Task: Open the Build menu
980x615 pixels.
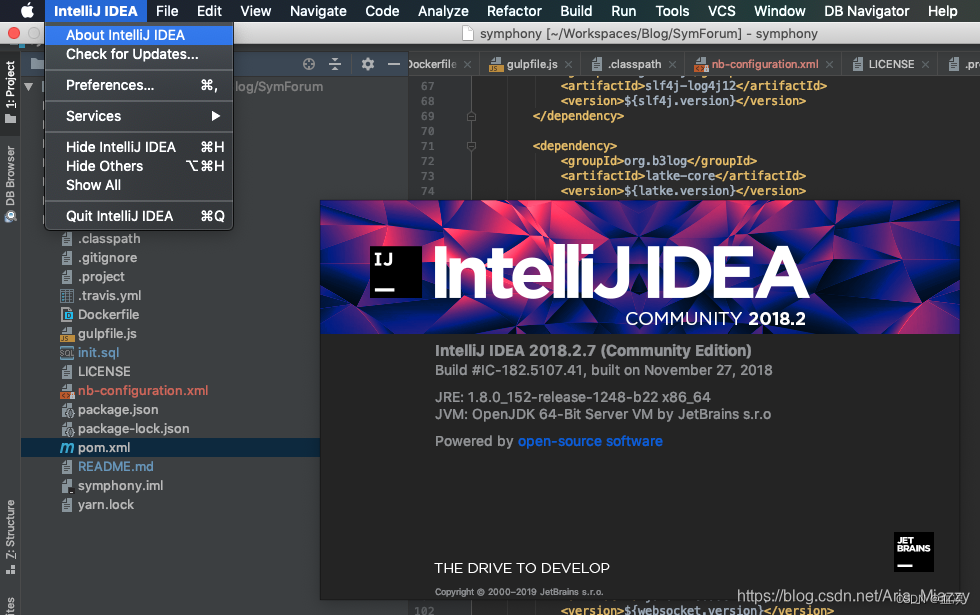Action: click(576, 11)
